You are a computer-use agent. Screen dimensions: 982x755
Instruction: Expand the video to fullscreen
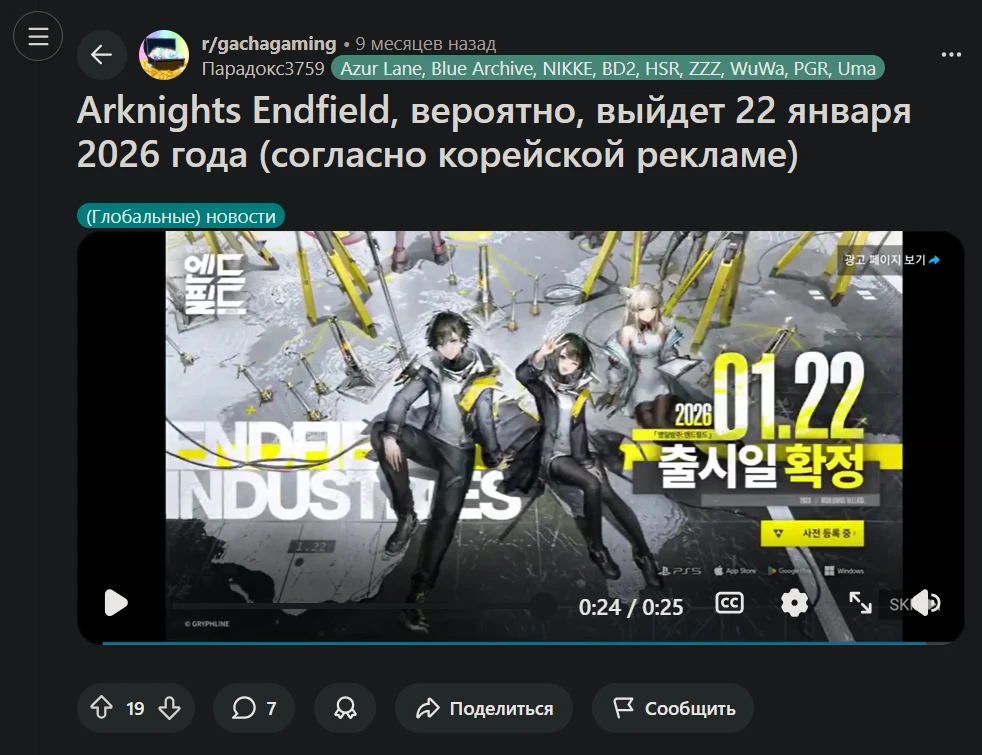pos(860,603)
